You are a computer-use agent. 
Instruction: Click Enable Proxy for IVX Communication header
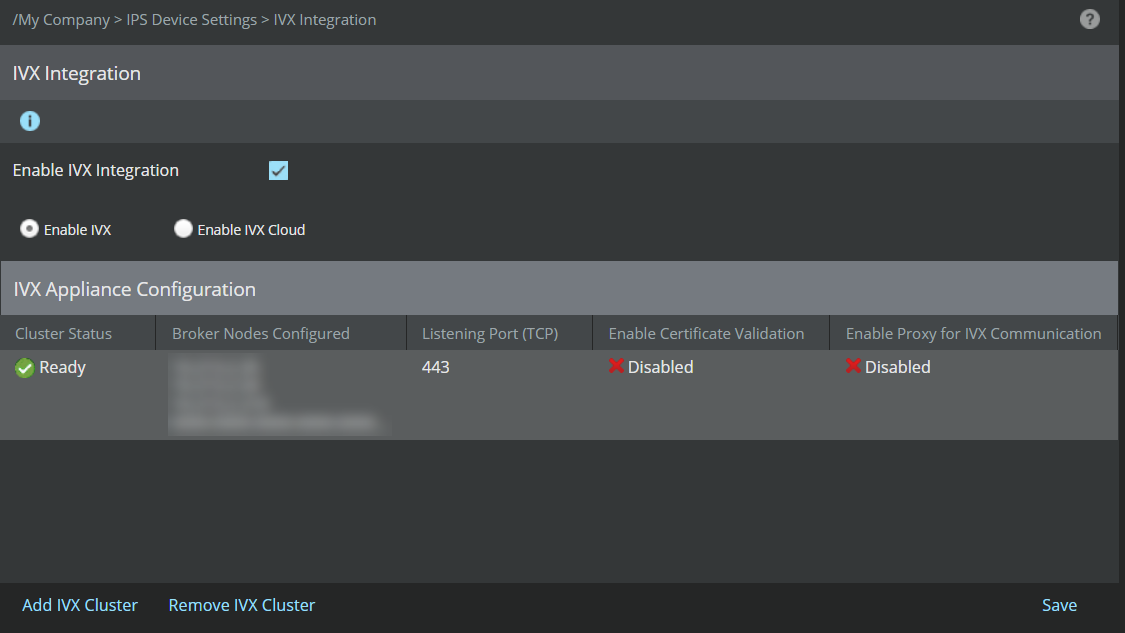973,334
